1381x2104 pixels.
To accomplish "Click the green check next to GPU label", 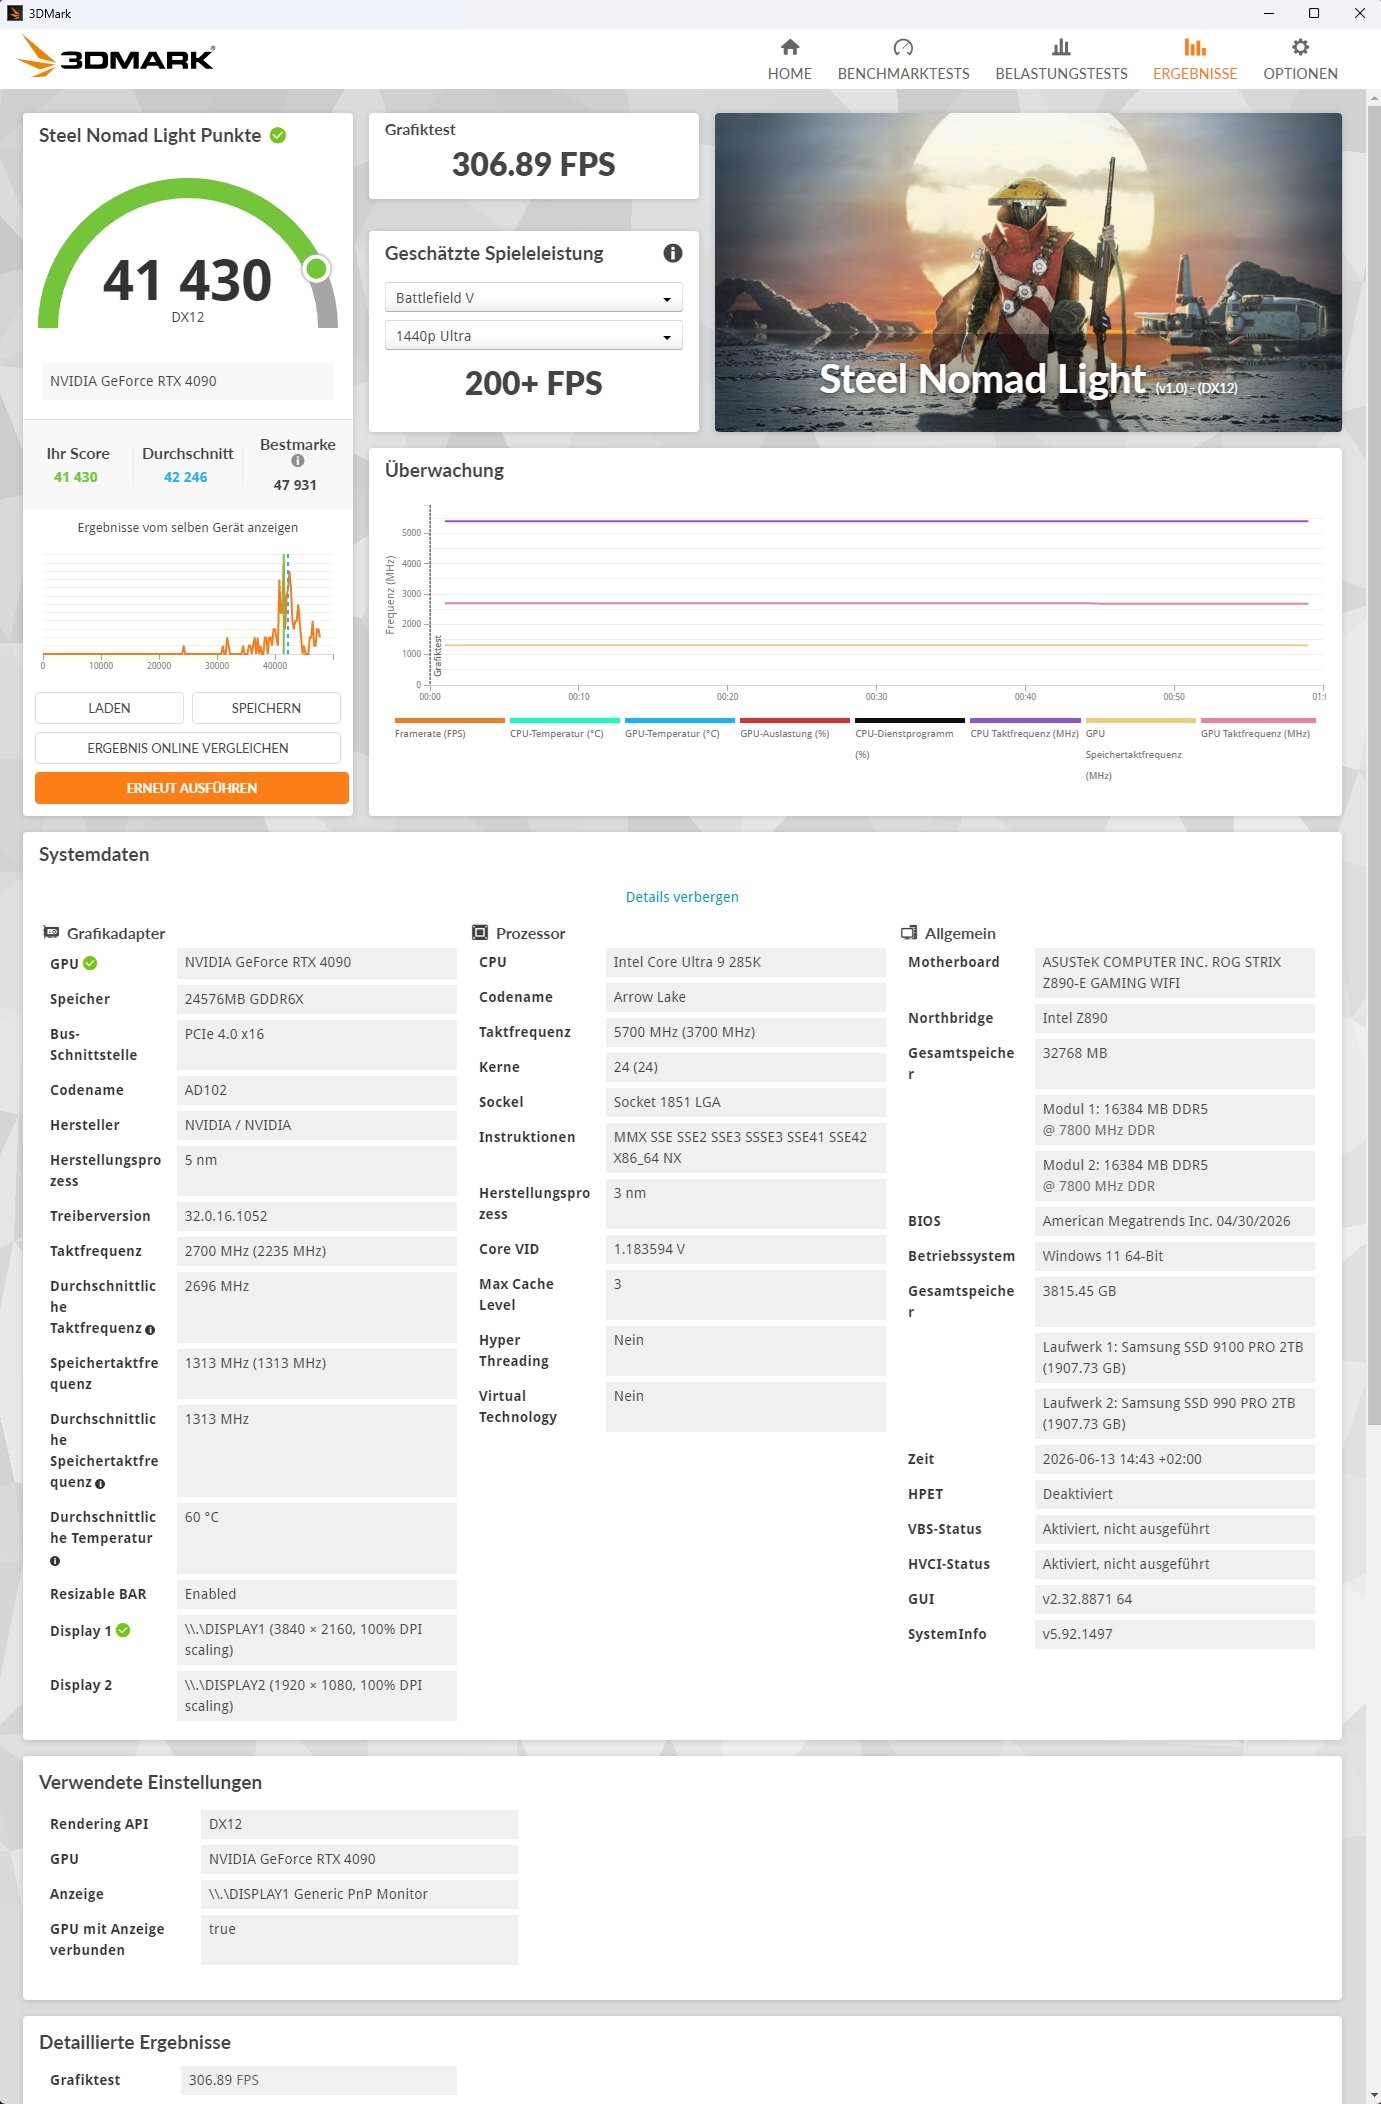I will [x=90, y=963].
